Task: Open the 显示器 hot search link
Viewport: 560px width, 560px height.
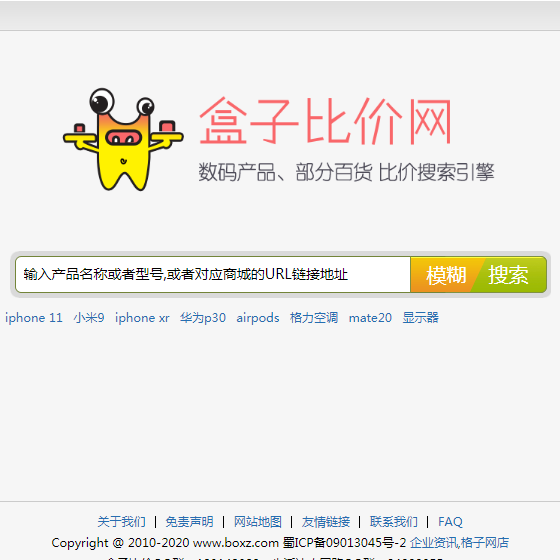Action: 421,318
